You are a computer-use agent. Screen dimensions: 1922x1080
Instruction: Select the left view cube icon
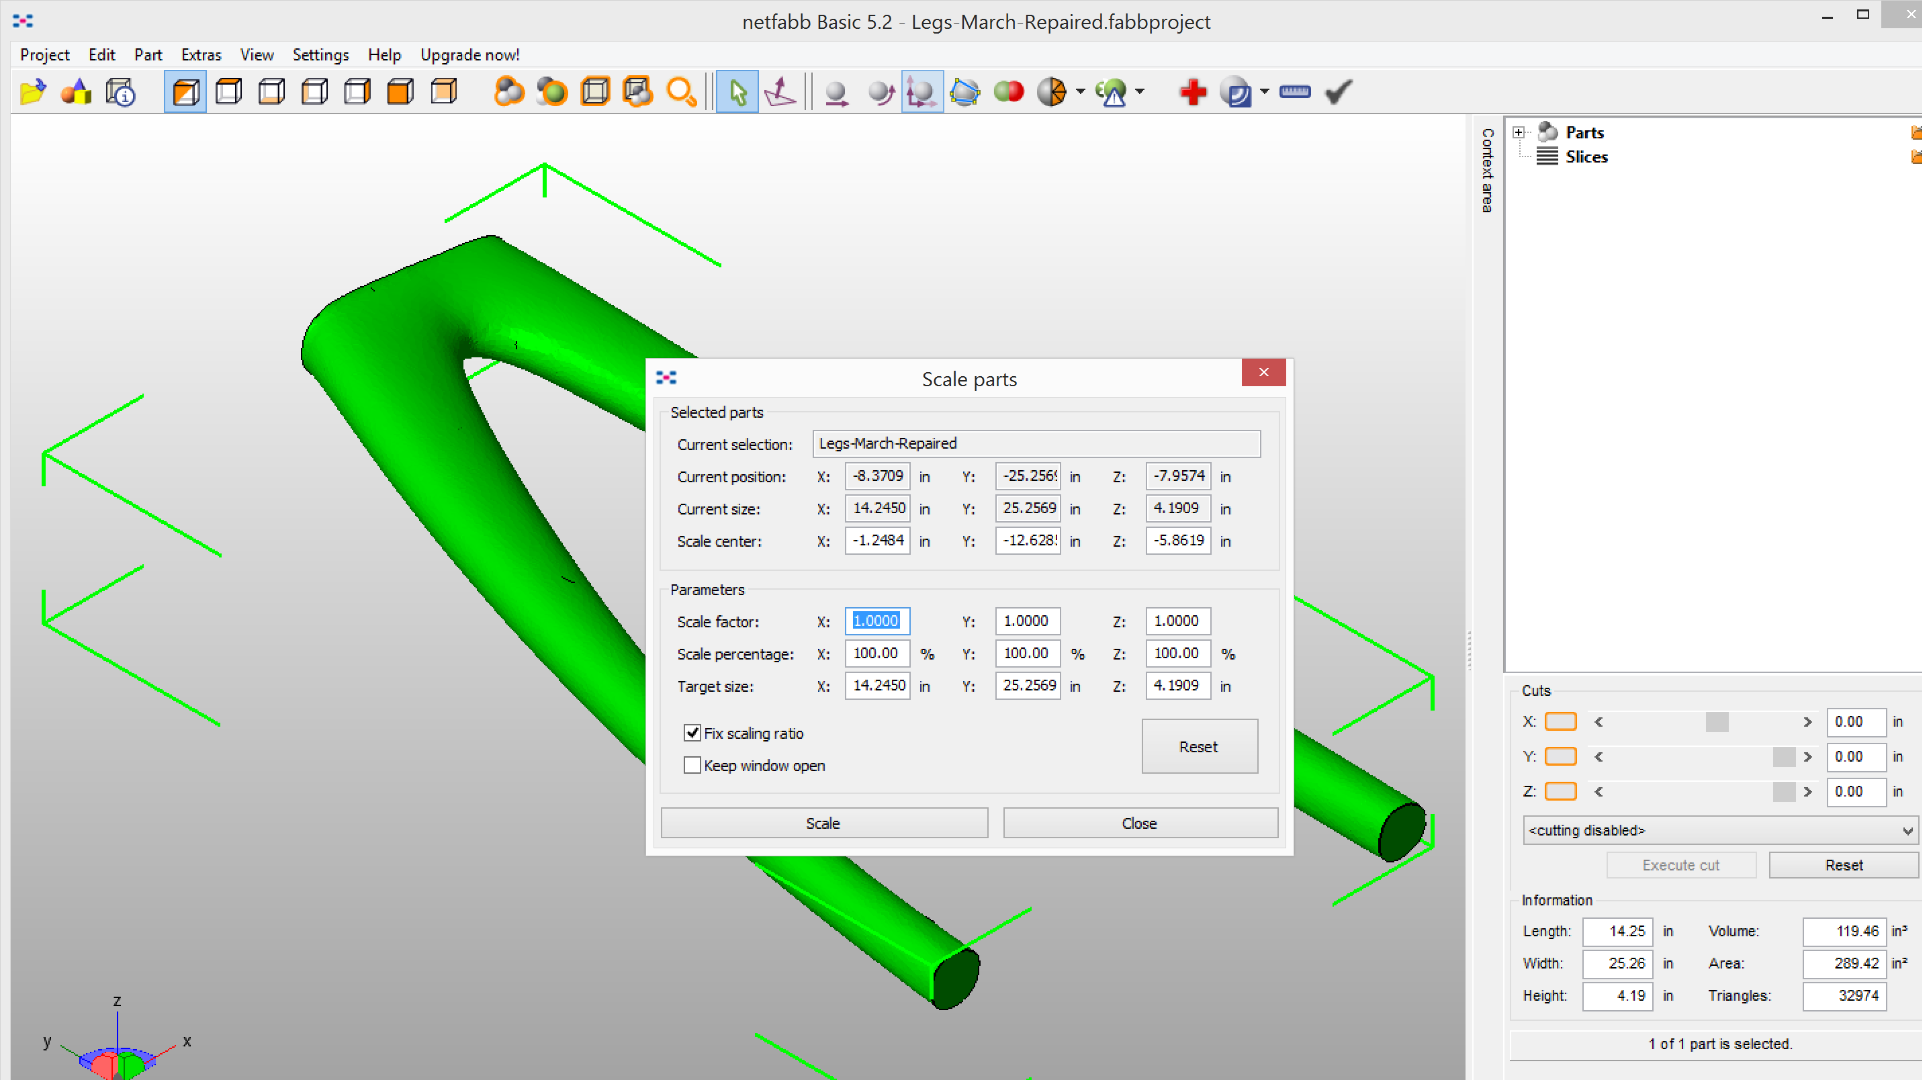pos(315,93)
